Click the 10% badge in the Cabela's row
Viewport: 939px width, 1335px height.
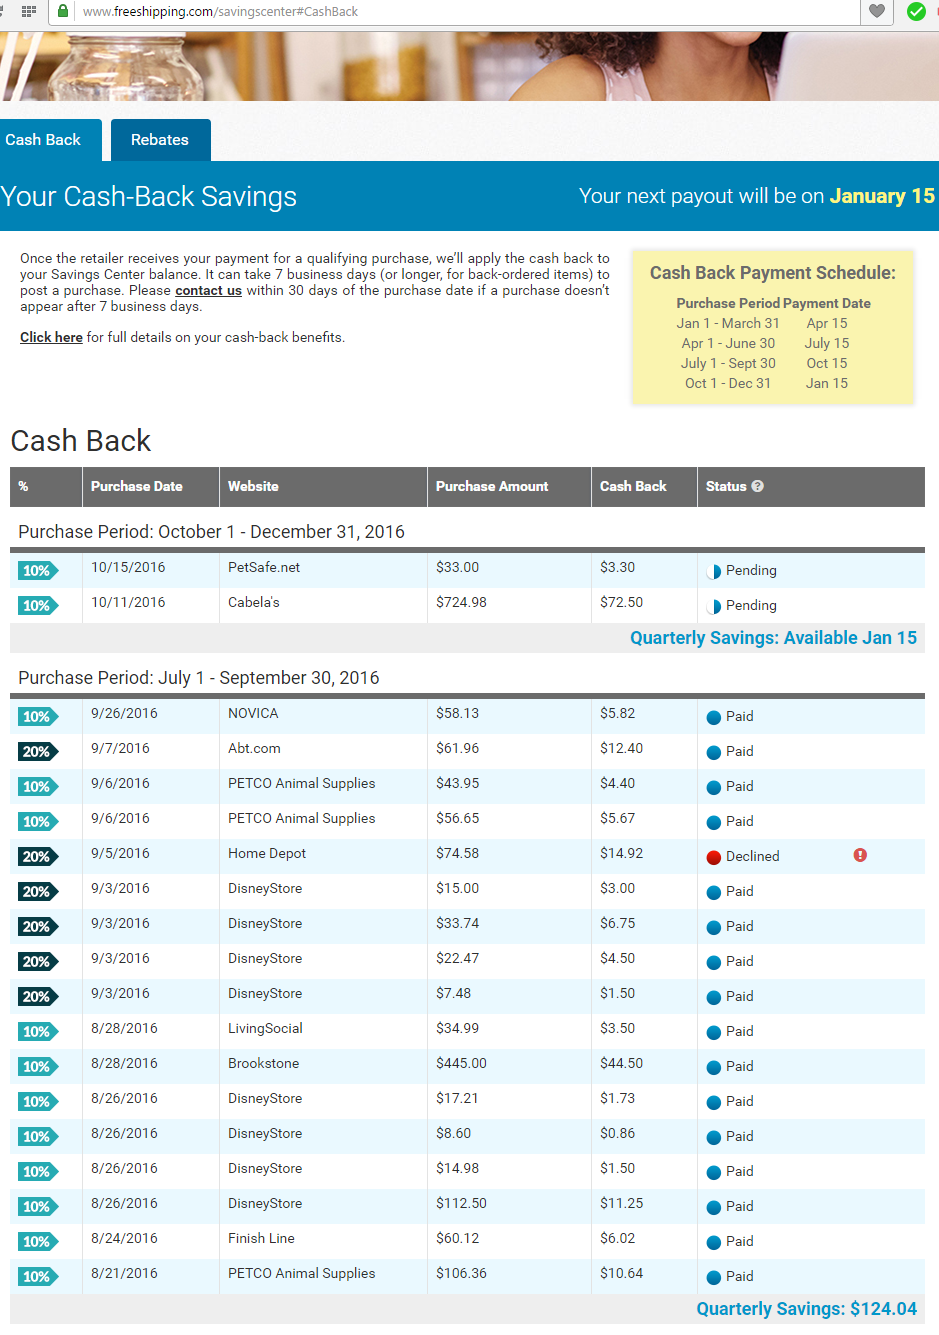point(38,606)
